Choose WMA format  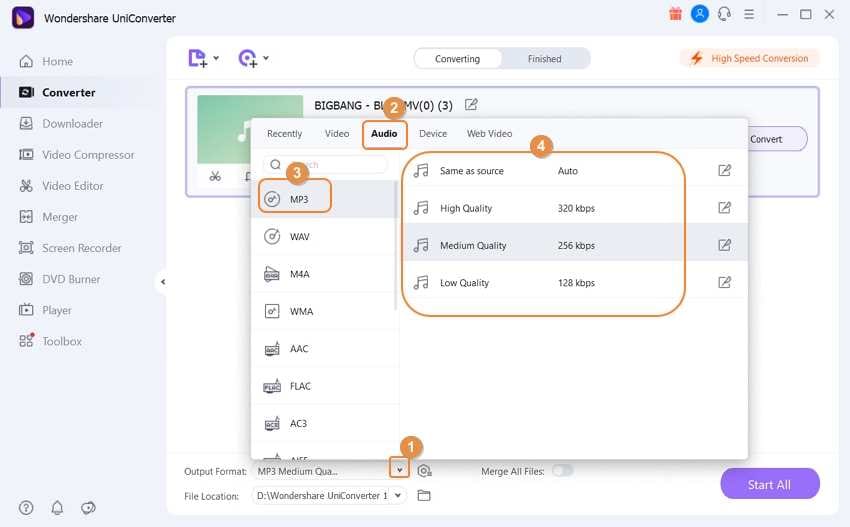point(324,311)
